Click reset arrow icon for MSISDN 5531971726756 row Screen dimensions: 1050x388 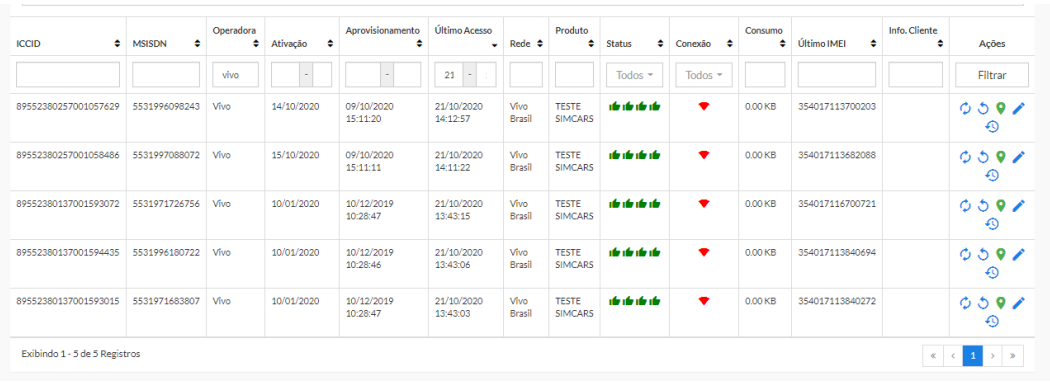983,206
